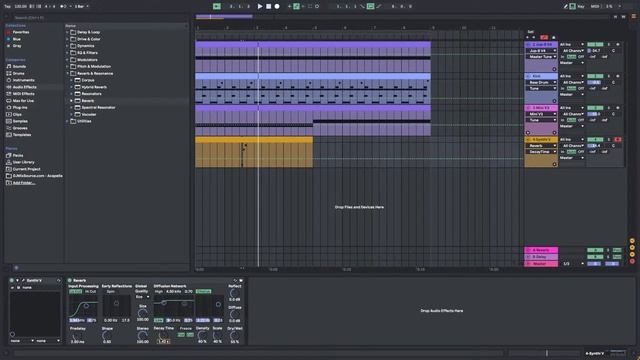Open Templates browser category
This screenshot has height=360, width=640.
[x=22, y=135]
